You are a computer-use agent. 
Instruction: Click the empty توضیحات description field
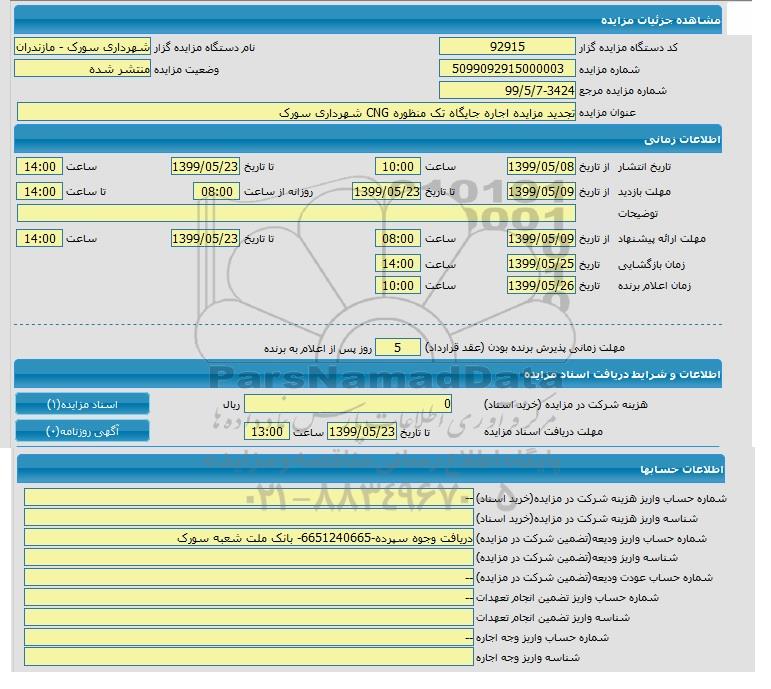click(296, 213)
